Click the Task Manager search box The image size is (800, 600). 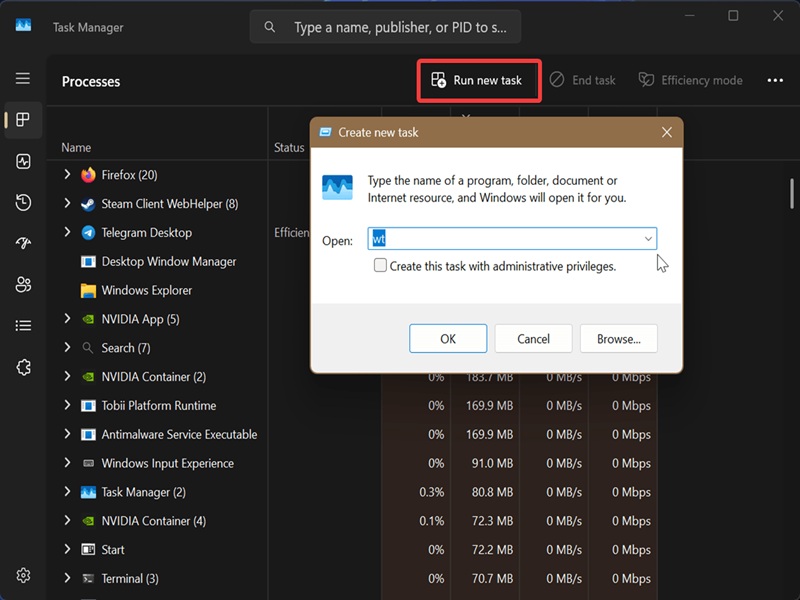(386, 27)
